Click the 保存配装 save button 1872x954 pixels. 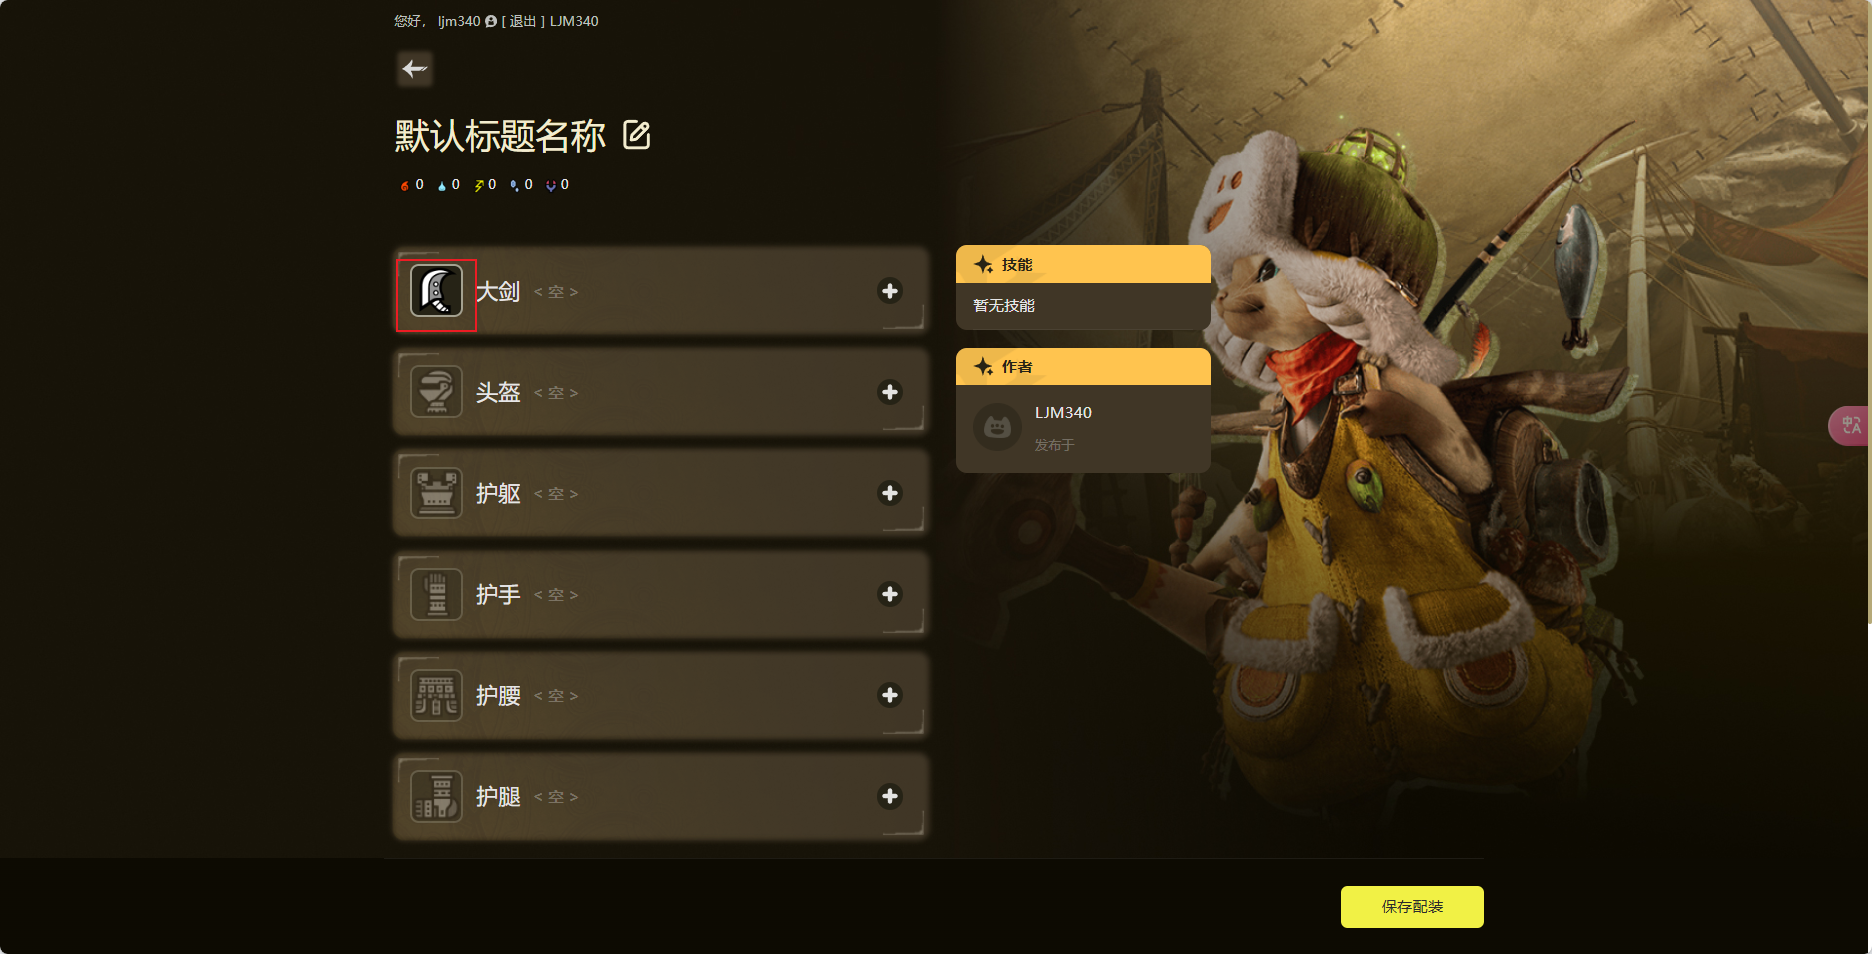(x=1412, y=907)
